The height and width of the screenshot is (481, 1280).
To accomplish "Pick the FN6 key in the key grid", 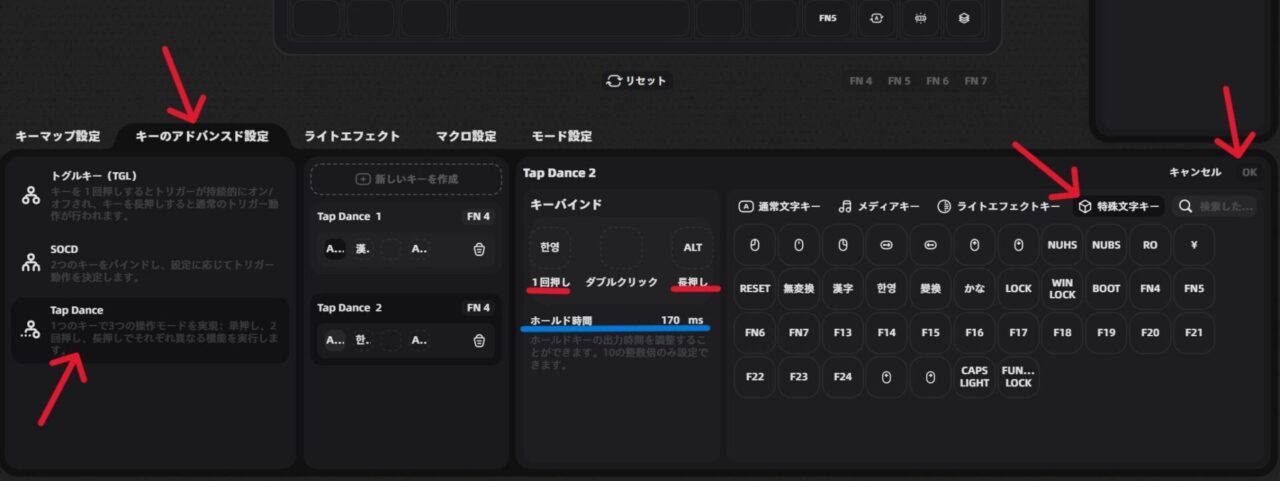I will click(755, 332).
